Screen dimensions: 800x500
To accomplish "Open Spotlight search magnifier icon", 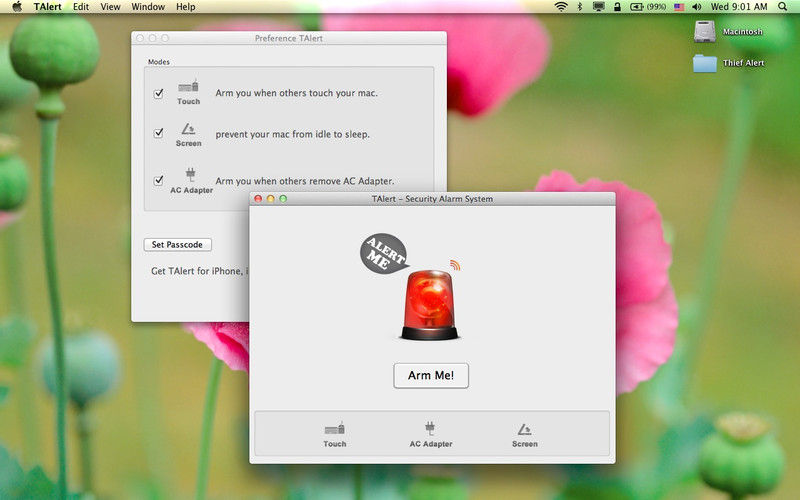I will (782, 7).
